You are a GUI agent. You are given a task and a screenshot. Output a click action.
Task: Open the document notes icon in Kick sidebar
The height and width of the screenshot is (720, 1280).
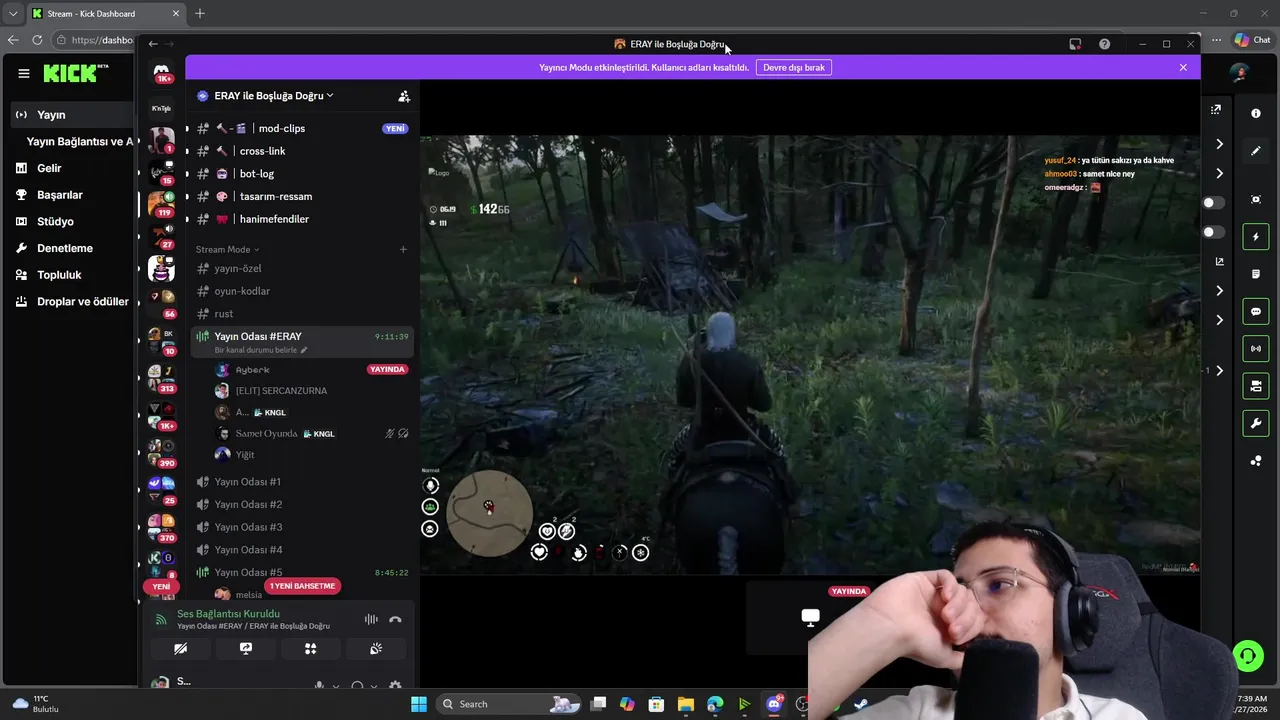click(1256, 274)
